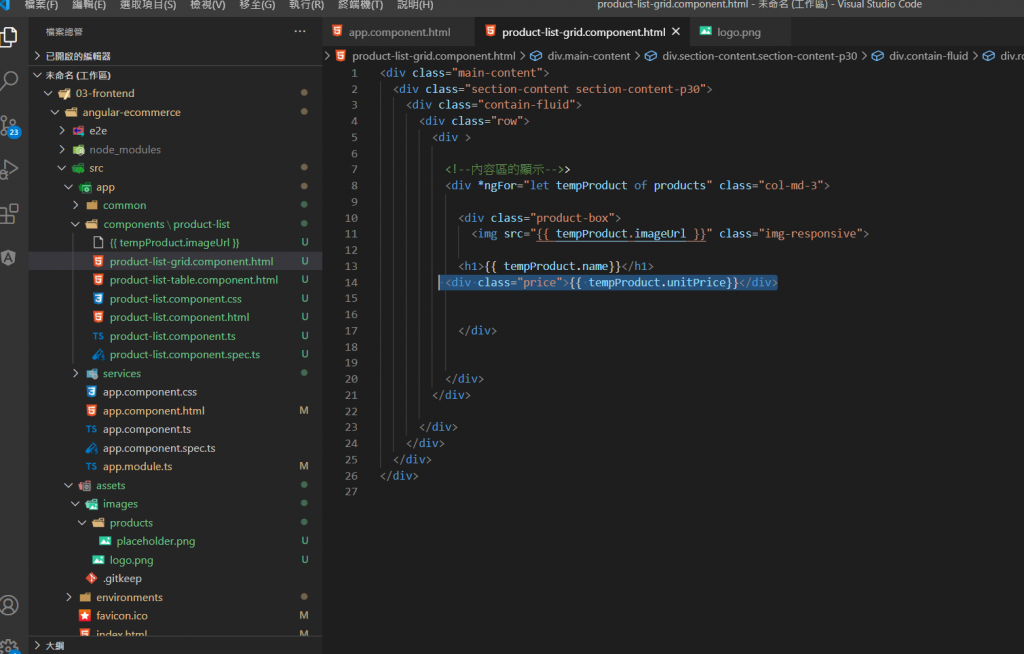This screenshot has height=654, width=1024.
Task: Open Source Control with the 23 badge
Action: tap(10, 126)
